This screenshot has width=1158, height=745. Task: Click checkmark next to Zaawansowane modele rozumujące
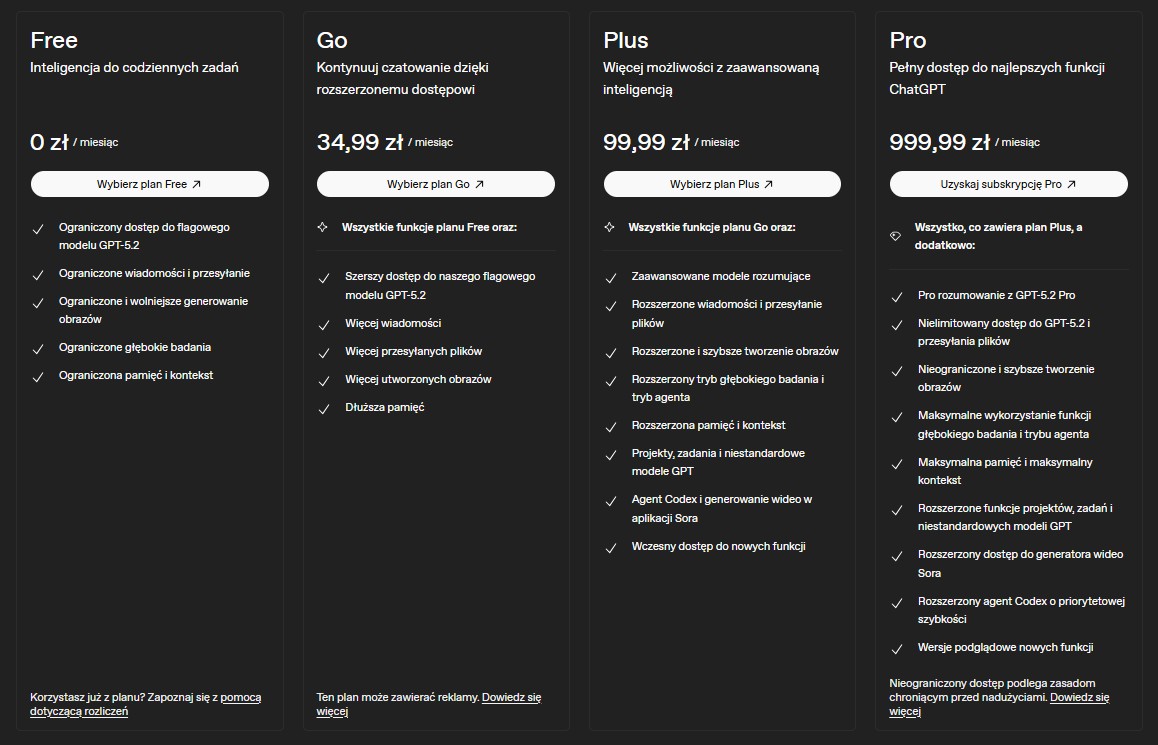coord(611,277)
